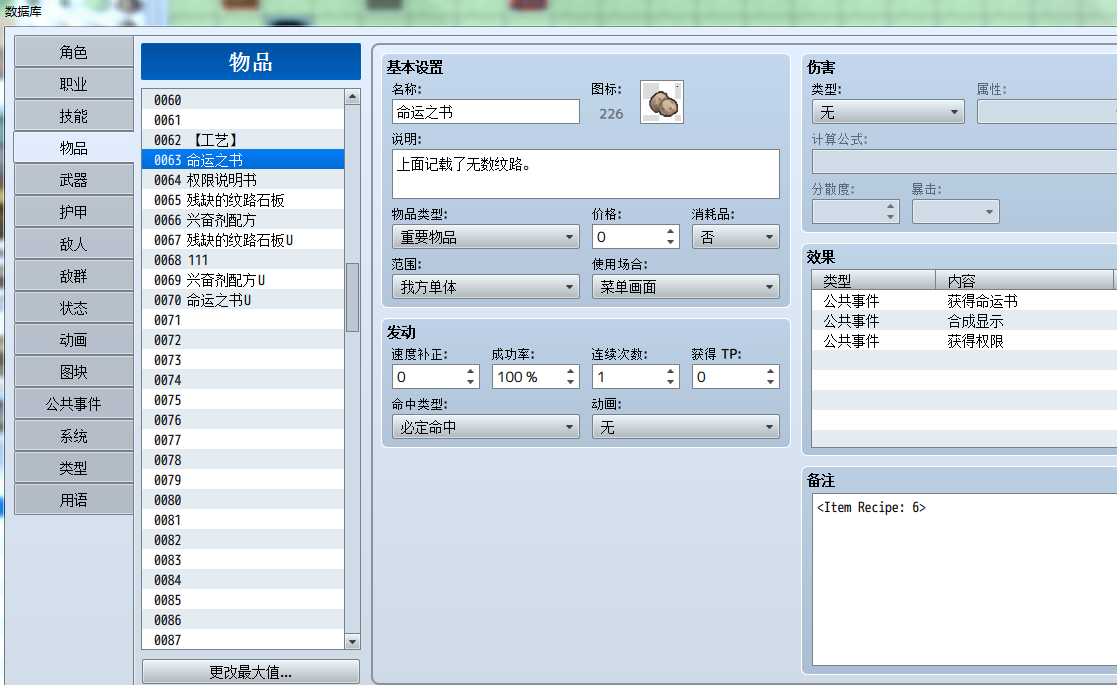
Task: Expand the 动画 dropdown showing 无
Action: [686, 427]
